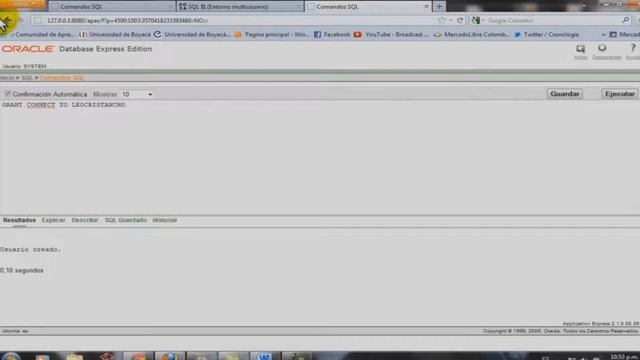The width and height of the screenshot is (640, 360).
Task: Switch to the first Comandos SQL tab
Action: 111,7
